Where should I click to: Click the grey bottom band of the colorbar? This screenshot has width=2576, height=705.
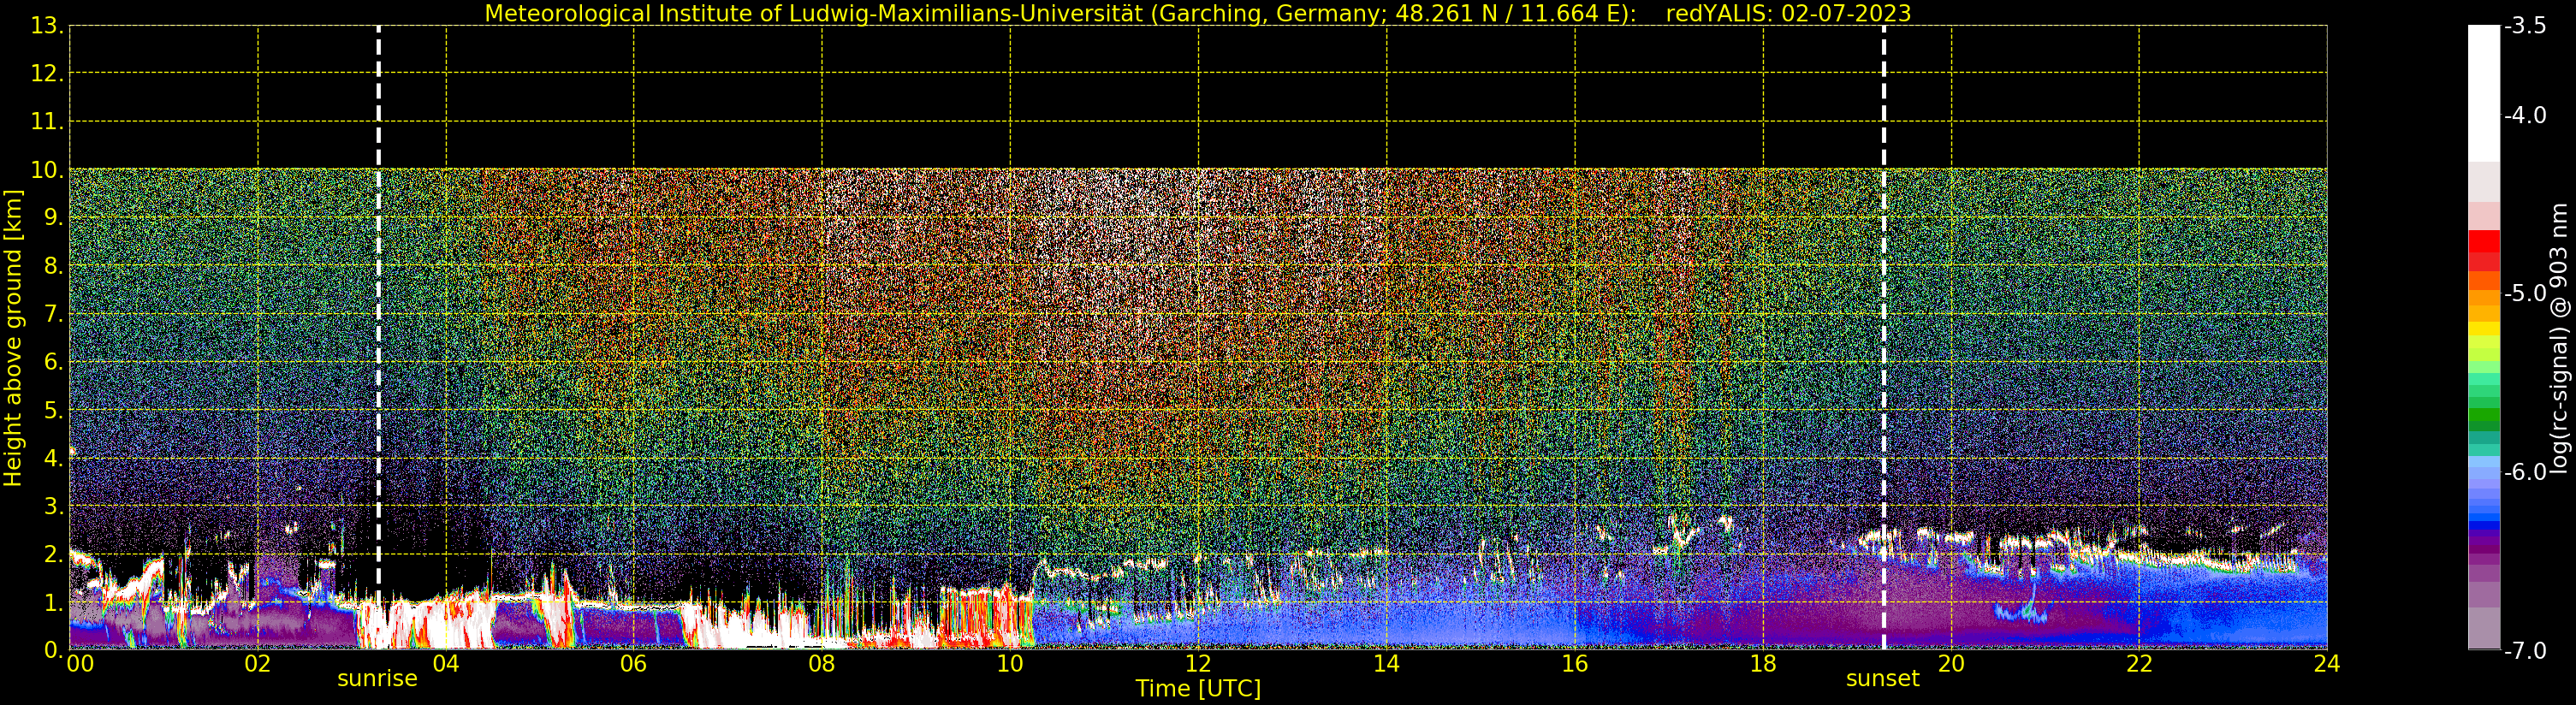click(x=2484, y=628)
